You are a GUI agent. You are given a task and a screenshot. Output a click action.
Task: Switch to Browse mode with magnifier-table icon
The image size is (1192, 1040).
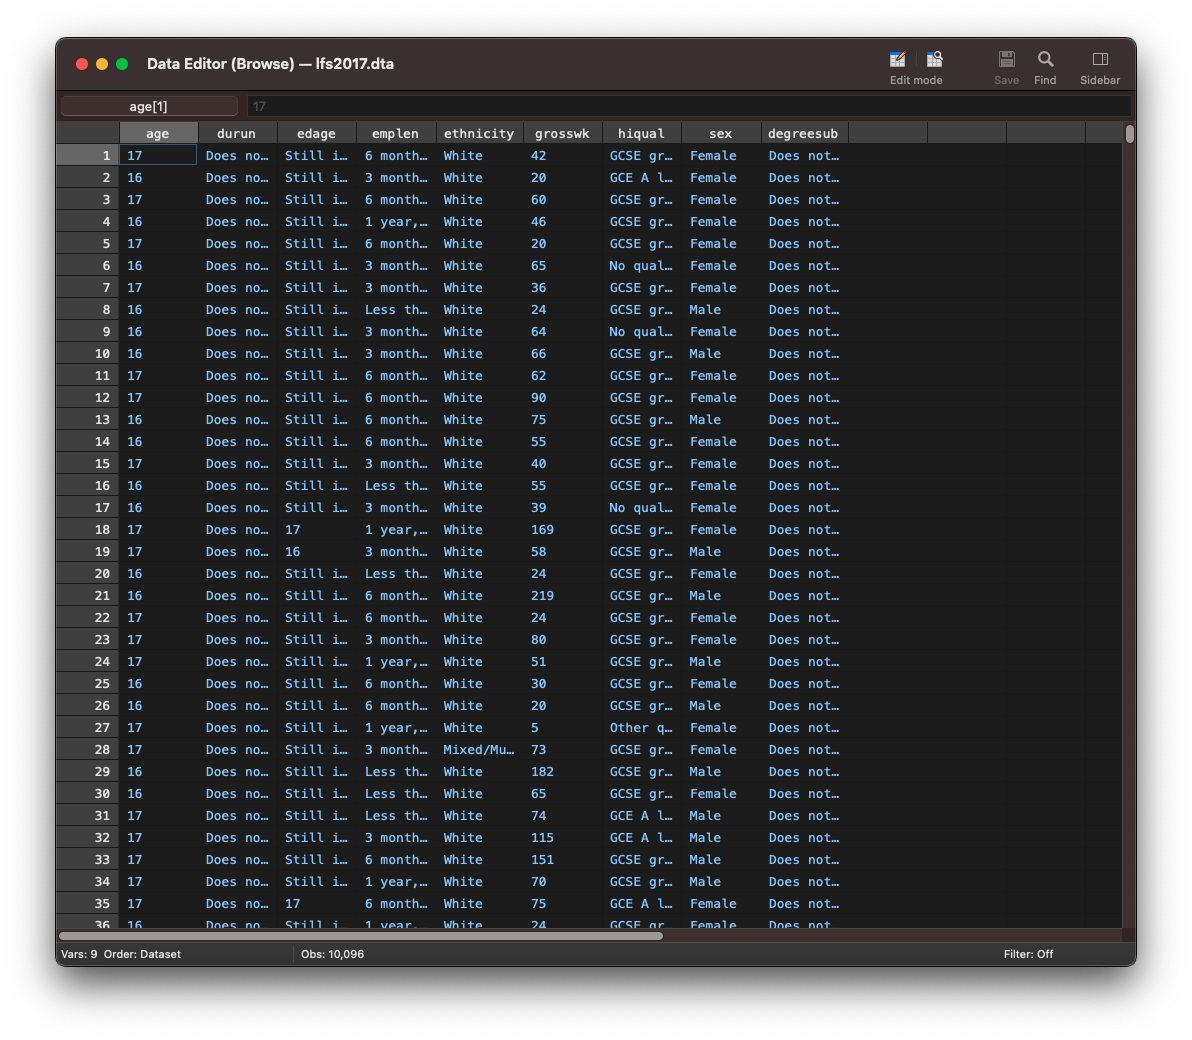pyautogui.click(x=935, y=60)
